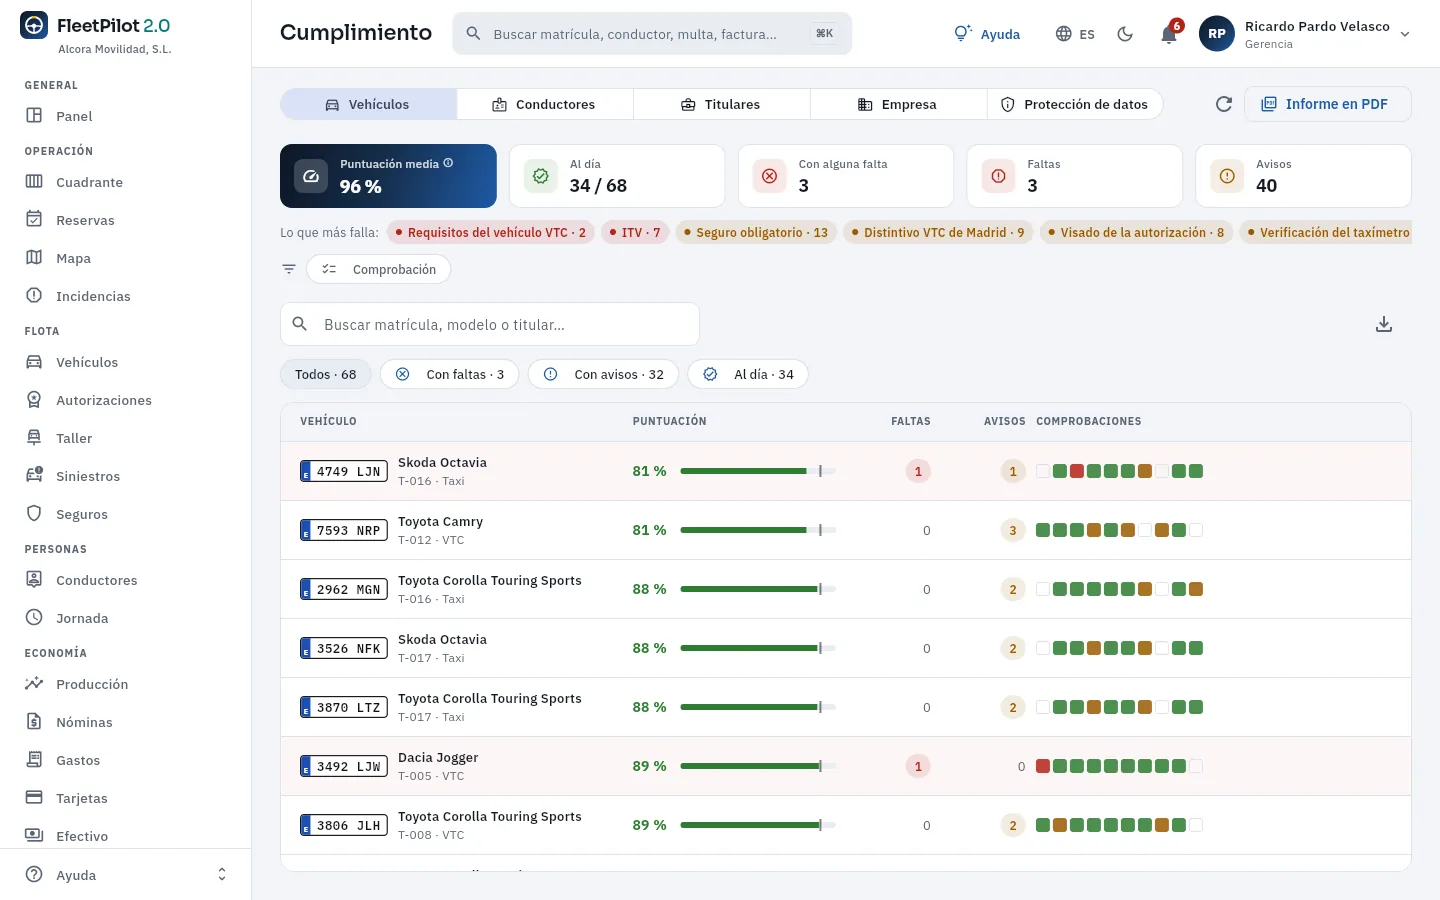Toggle the Comprobación grouping chip
The width and height of the screenshot is (1440, 900).
378,269
